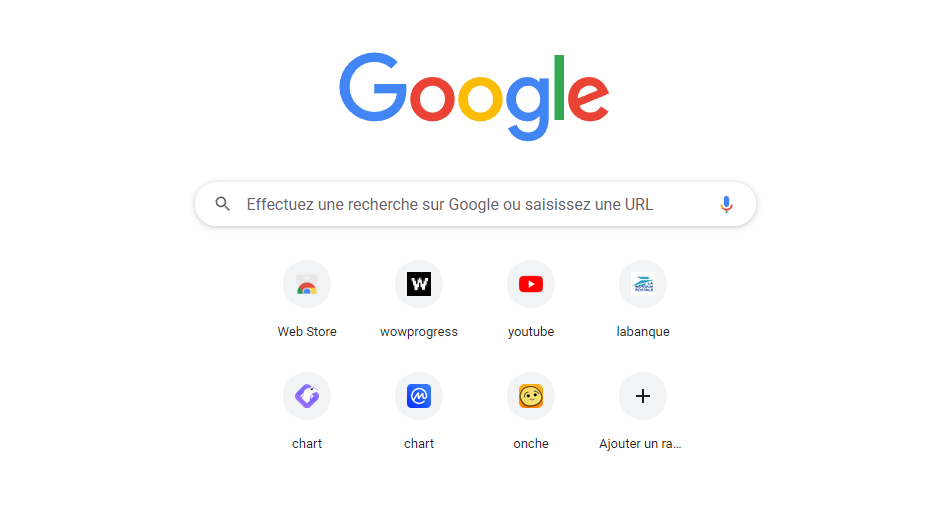The image size is (940, 528).
Task: Launch the red youtube play icon shortcut
Action: pos(531,284)
